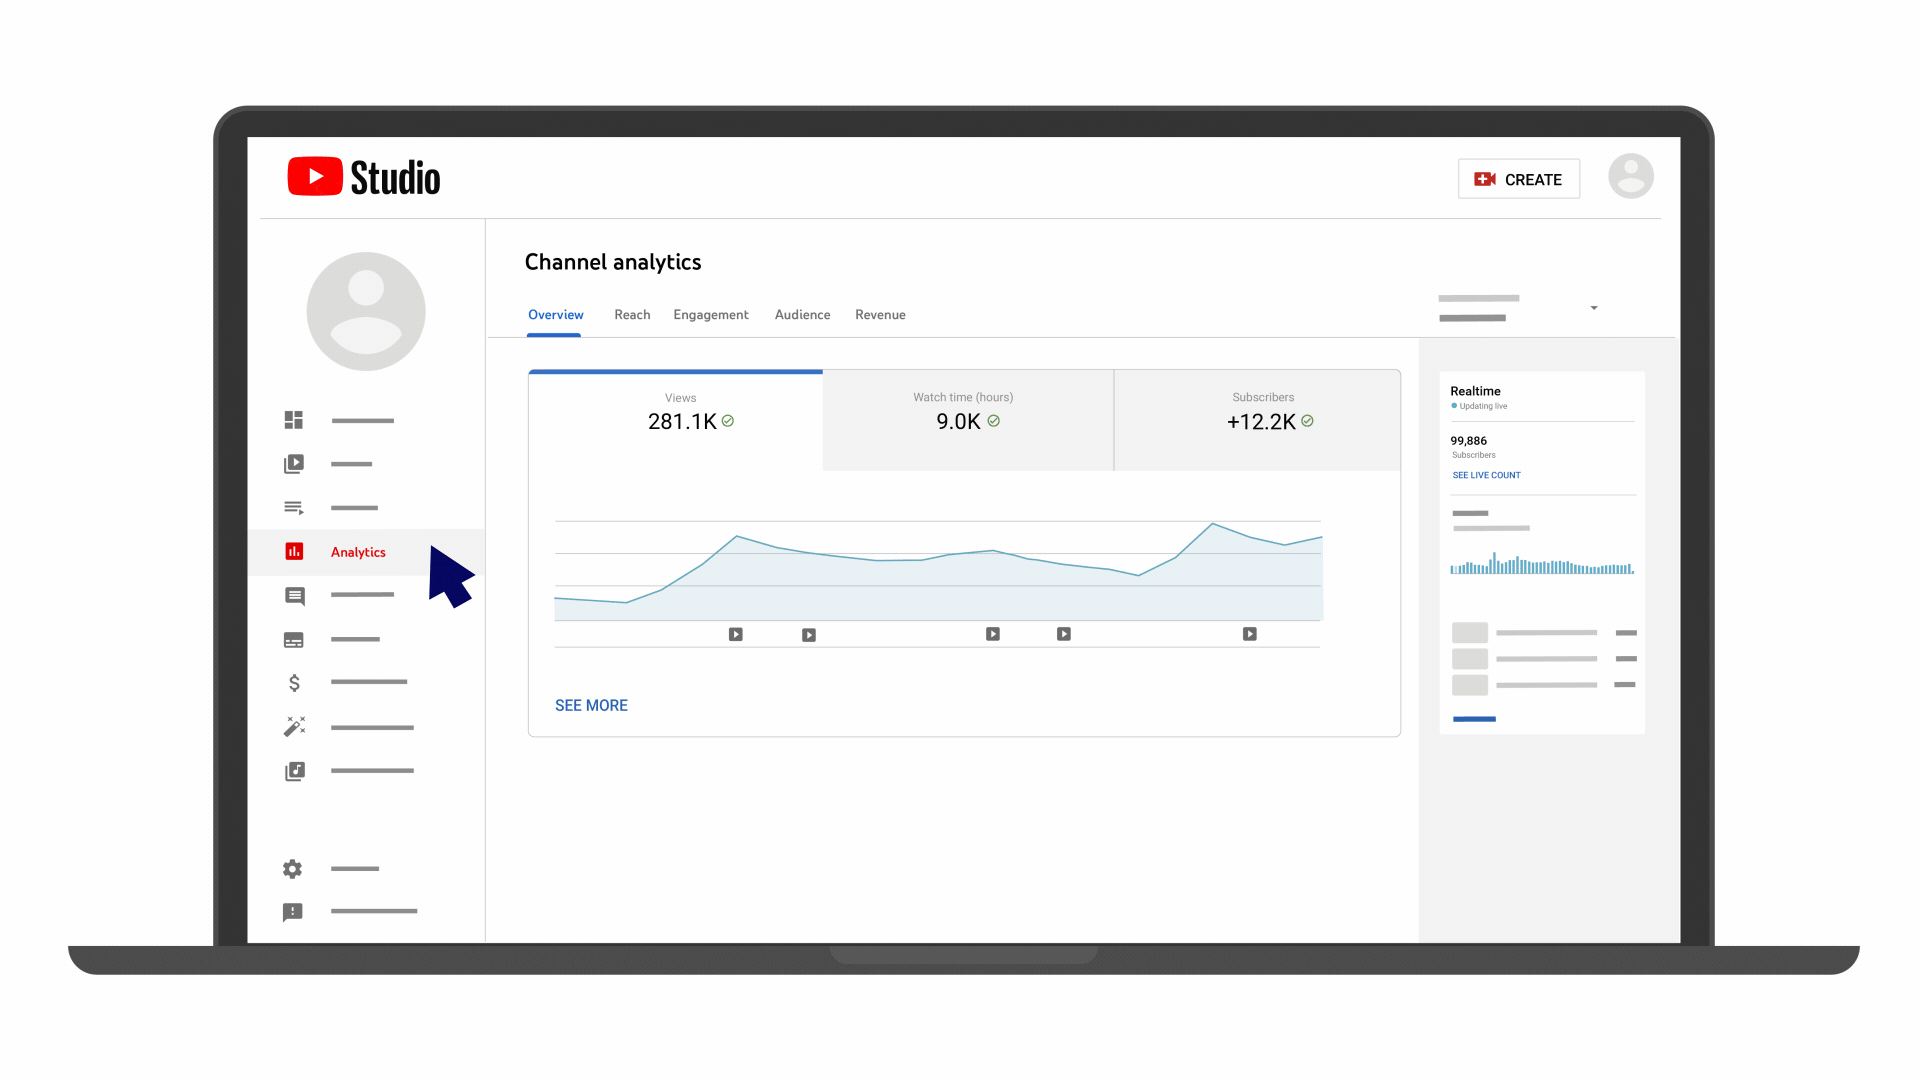Switch to the Engagement tab
This screenshot has width=1920, height=1080.
(712, 314)
